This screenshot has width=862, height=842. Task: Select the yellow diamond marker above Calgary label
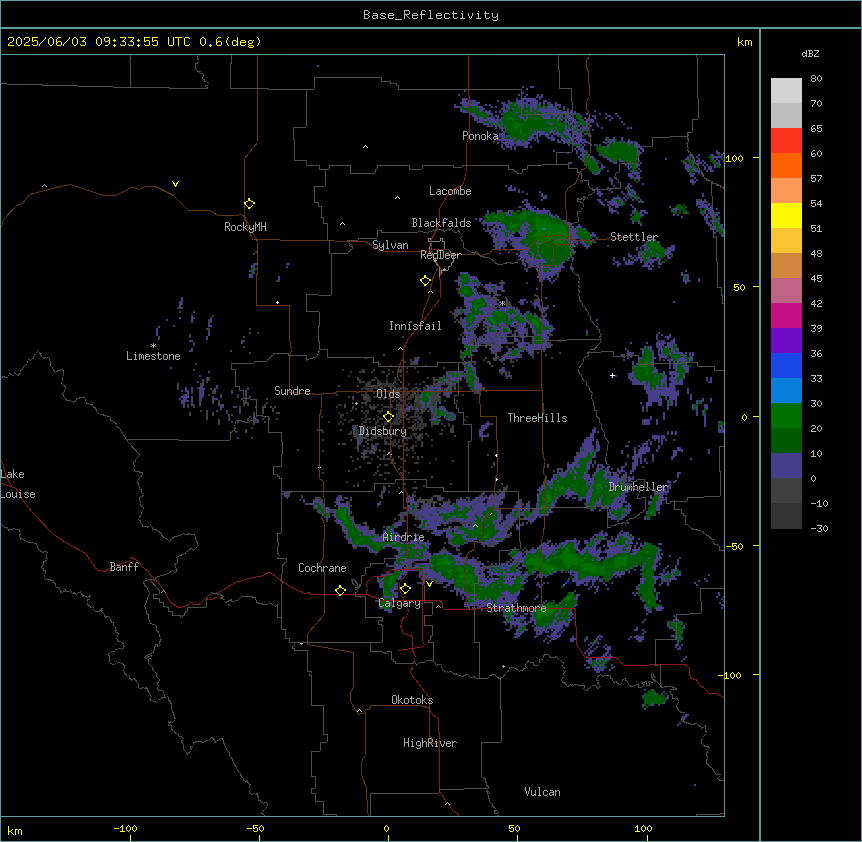[x=405, y=588]
